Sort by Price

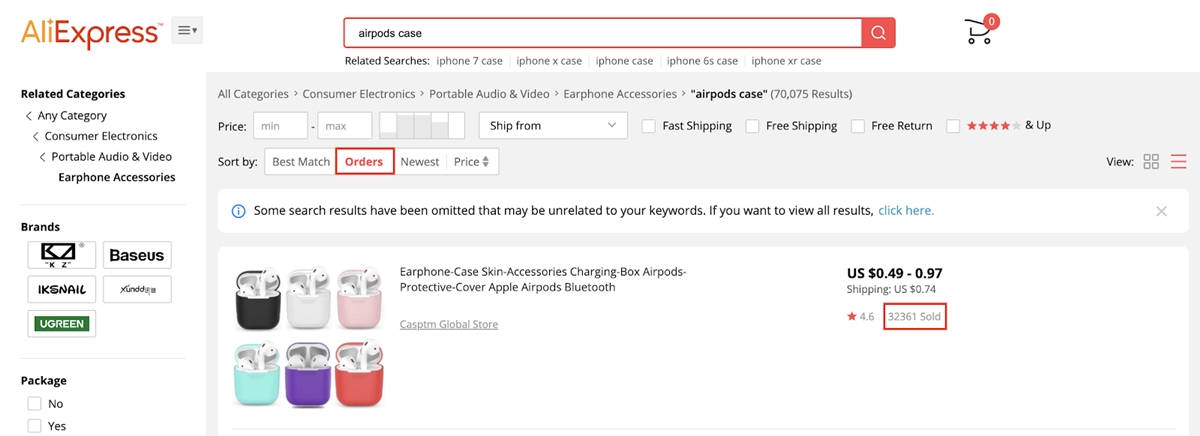472,162
